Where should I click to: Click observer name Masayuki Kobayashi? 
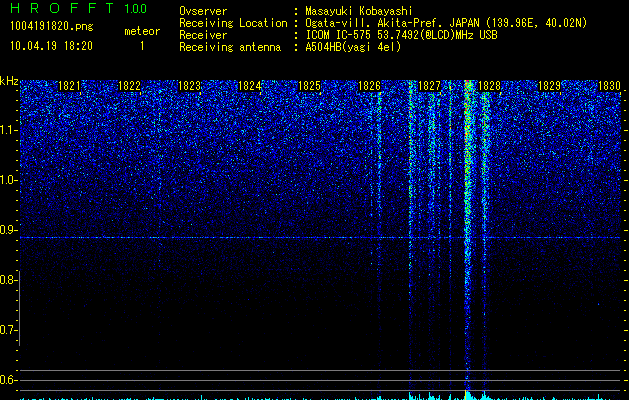(359, 11)
